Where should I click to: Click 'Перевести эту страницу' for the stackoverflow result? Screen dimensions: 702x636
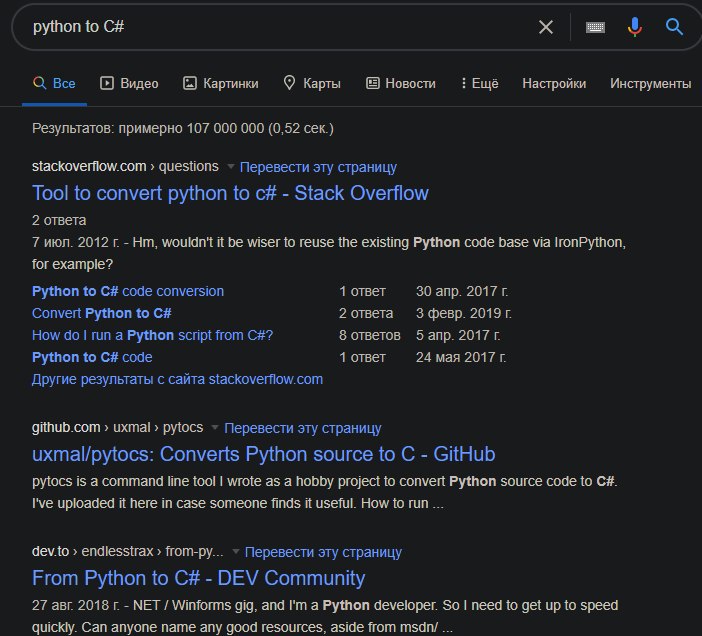(x=318, y=167)
